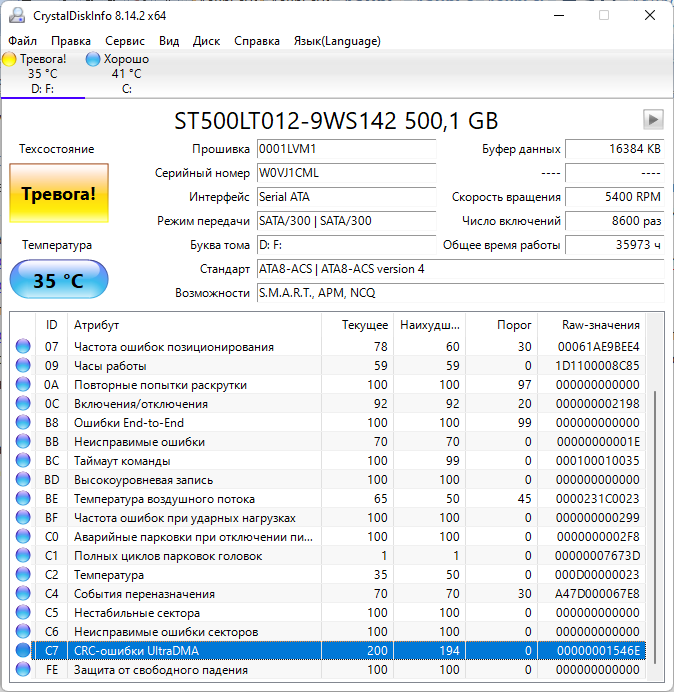Click the Прошивка field 0001LVM1
Image resolution: width=674 pixels, height=692 pixels.
coord(346,149)
